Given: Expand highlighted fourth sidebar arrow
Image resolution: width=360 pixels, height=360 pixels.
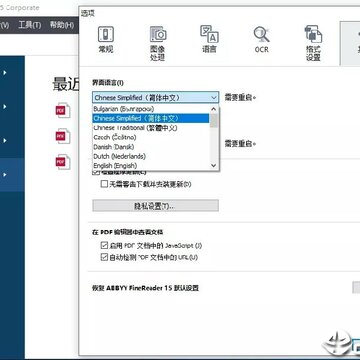Looking at the screenshot, I should pyautogui.click(x=5, y=175).
